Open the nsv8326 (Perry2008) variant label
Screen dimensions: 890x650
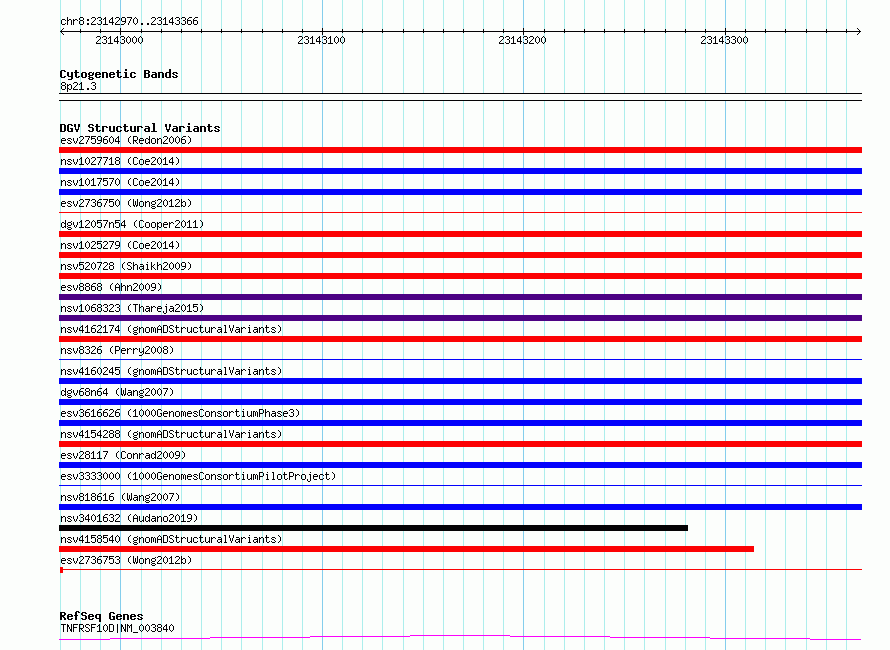pos(117,350)
